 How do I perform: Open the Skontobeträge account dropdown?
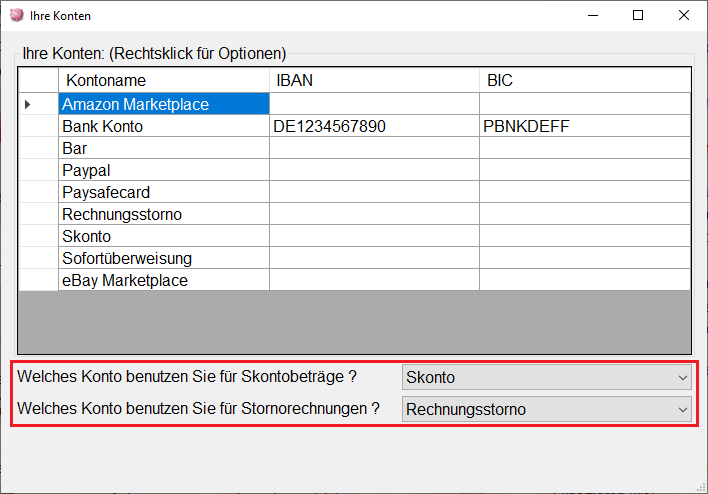click(546, 377)
